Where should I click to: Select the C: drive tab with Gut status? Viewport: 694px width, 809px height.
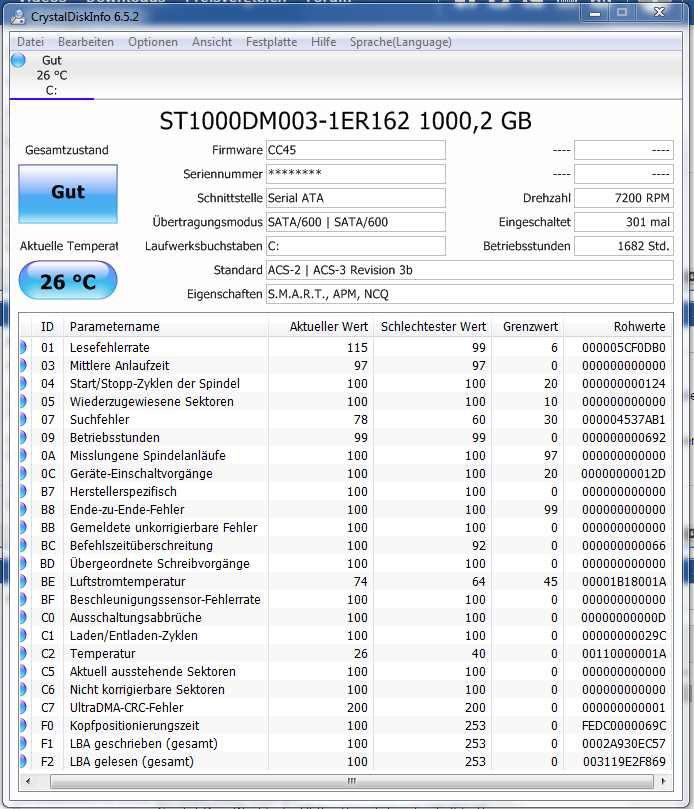[x=52, y=75]
